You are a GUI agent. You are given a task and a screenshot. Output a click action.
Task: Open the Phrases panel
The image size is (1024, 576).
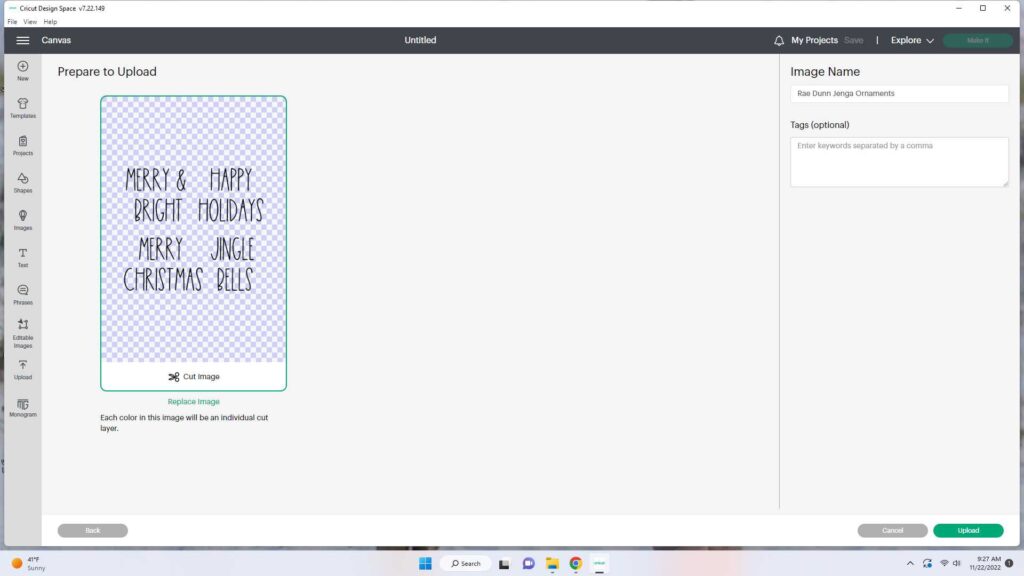(23, 295)
